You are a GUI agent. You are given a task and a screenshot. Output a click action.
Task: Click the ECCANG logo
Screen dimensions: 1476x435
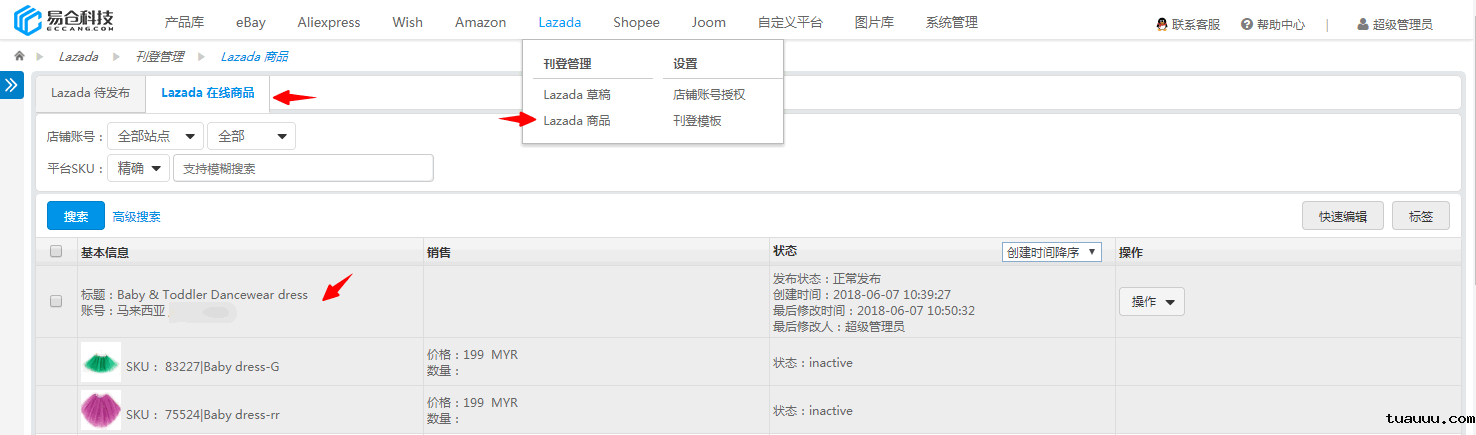coord(65,20)
